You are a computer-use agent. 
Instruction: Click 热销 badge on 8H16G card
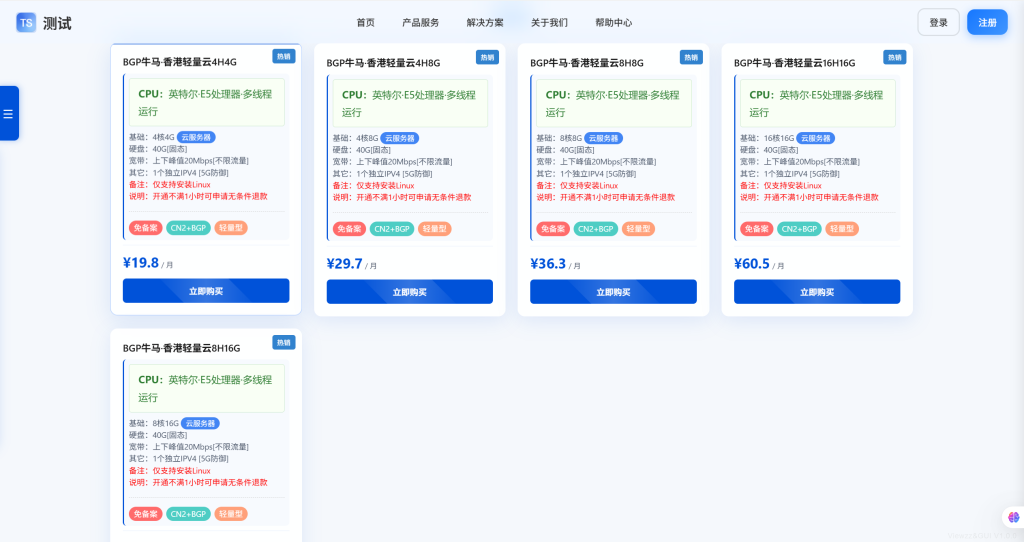pyautogui.click(x=283, y=342)
